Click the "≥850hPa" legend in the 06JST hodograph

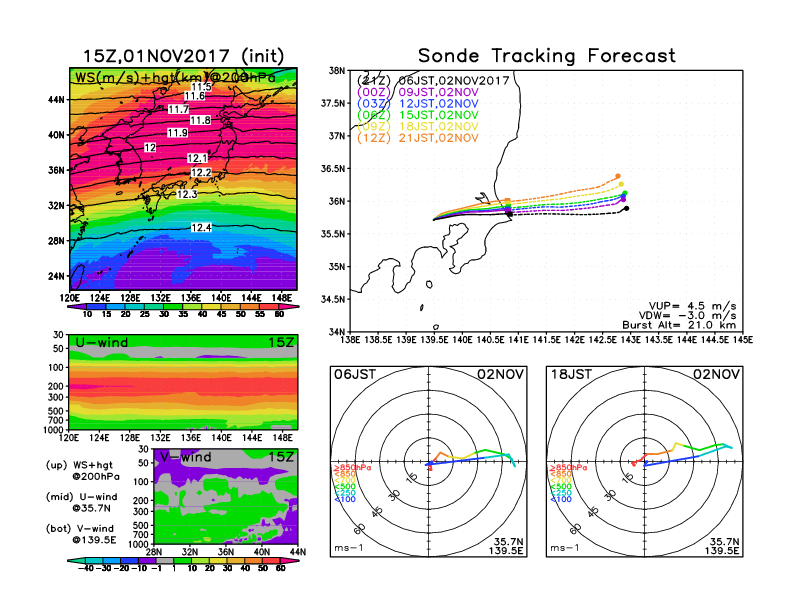click(x=352, y=468)
